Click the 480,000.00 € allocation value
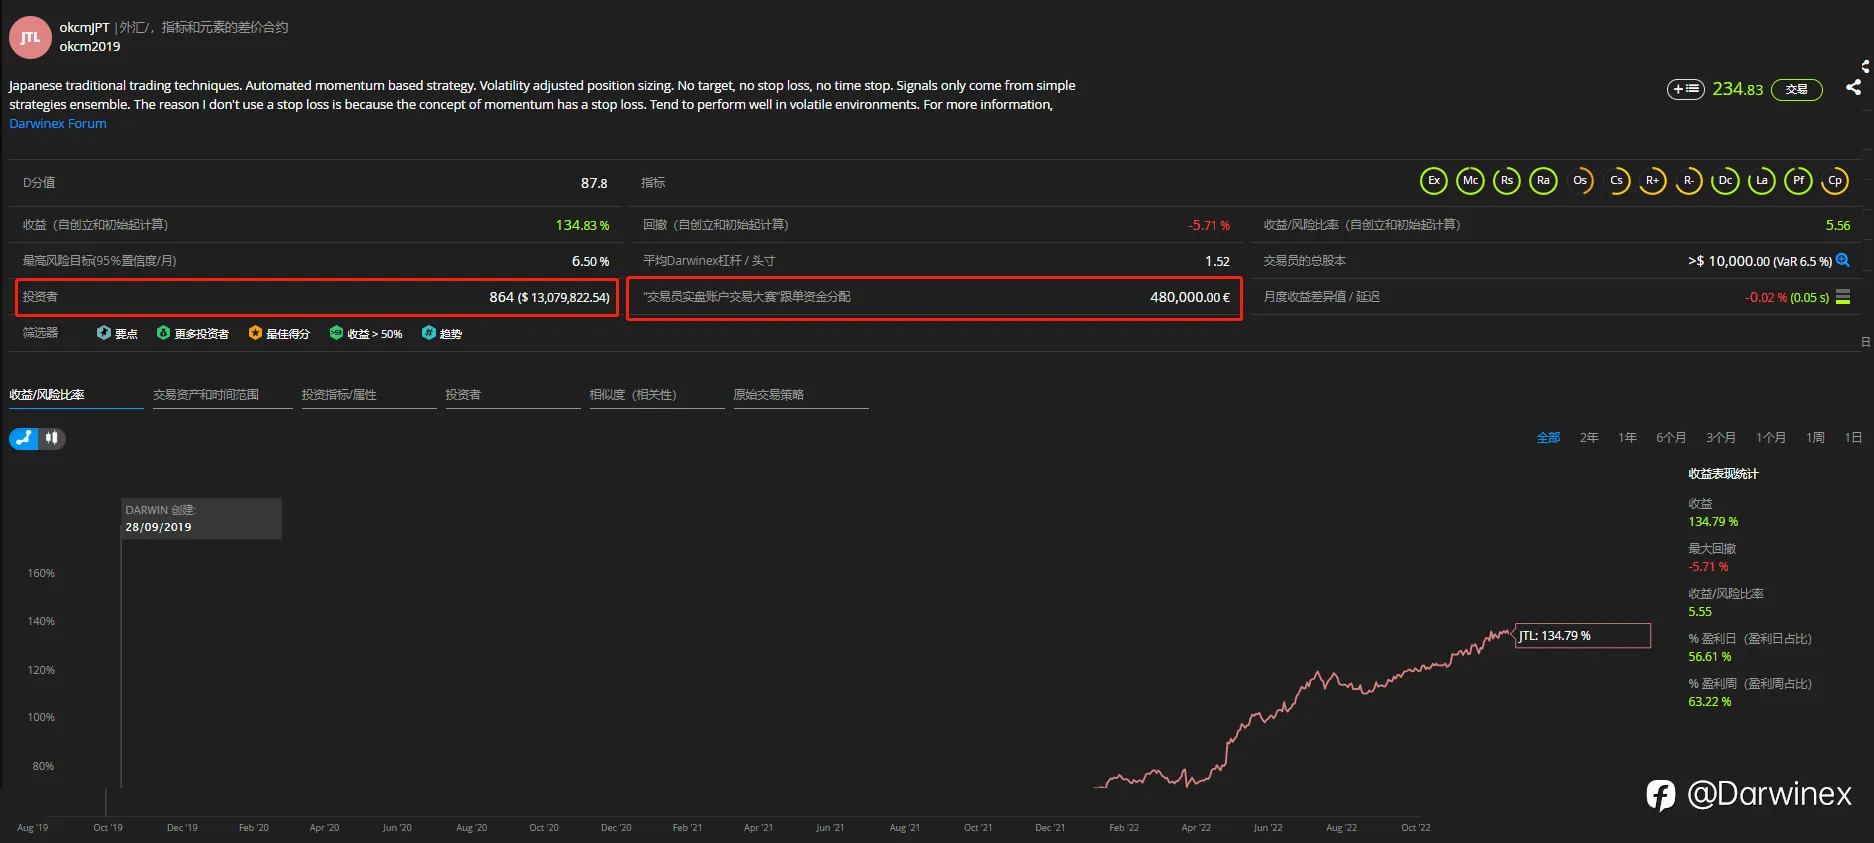The height and width of the screenshot is (843, 1874). tap(1190, 297)
